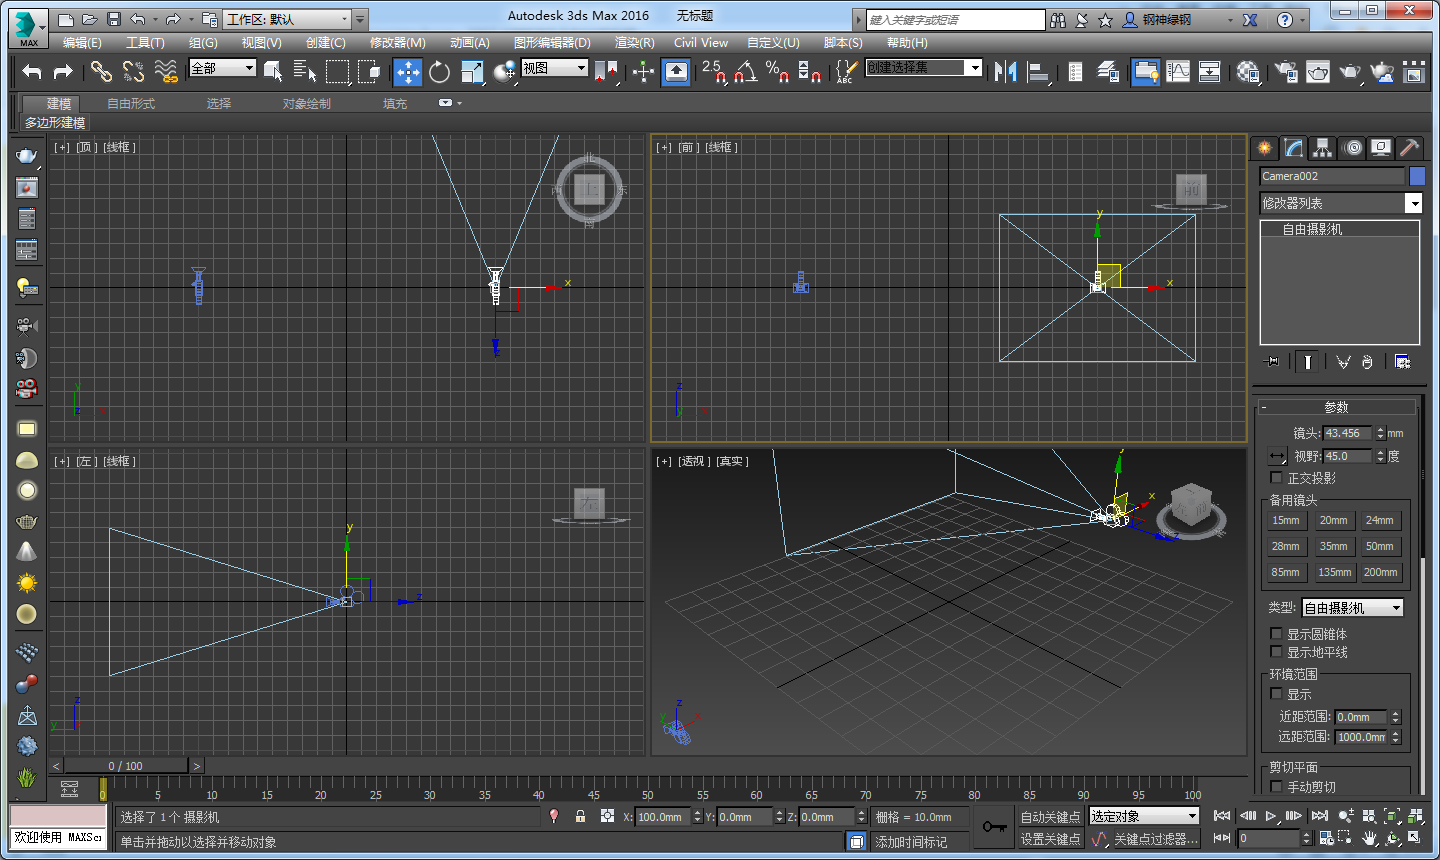Click the lightbulb icon in left sidebar

coord(27,288)
